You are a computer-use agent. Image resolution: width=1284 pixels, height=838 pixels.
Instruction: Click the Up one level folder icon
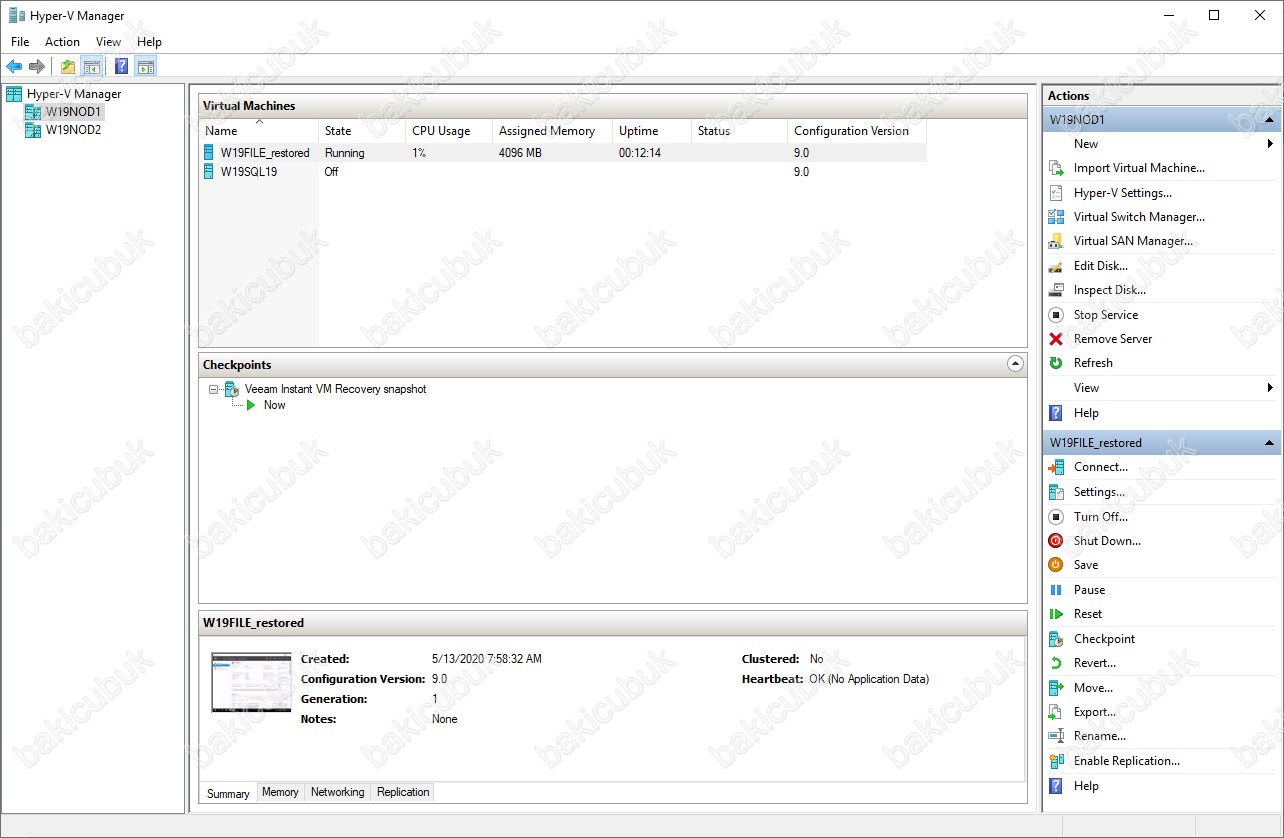pos(68,67)
